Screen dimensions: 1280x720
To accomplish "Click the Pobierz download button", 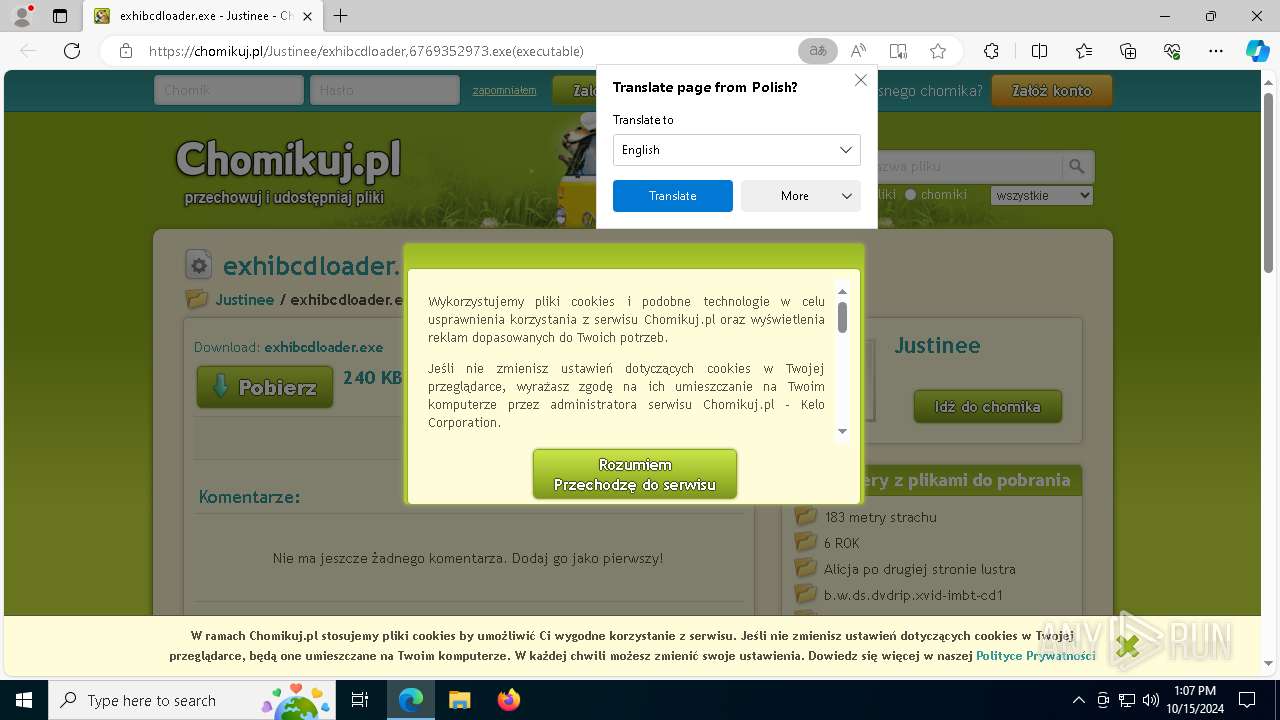I will point(265,387).
